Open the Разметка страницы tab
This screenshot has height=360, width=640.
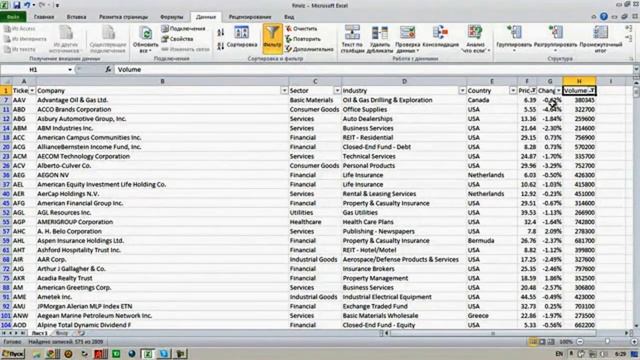click(x=123, y=17)
